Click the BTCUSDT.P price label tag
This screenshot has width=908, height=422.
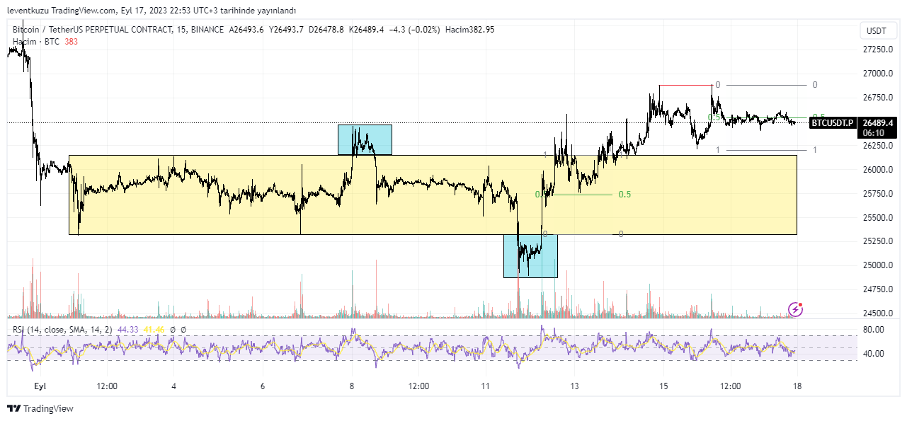coord(832,122)
